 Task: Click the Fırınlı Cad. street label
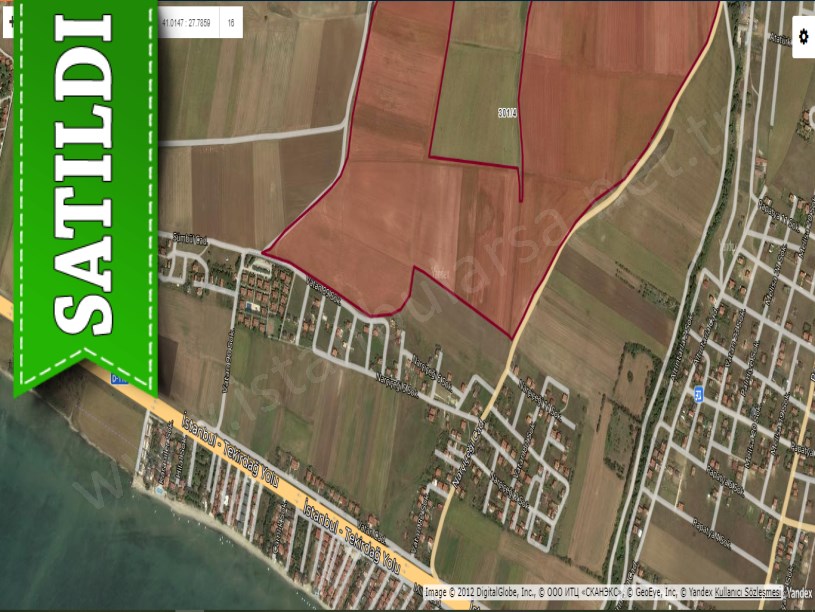coord(188,240)
